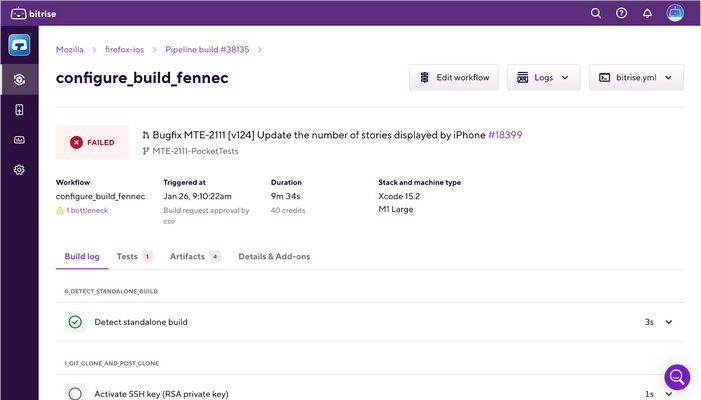
Task: Switch to the Artifacts tab
Action: click(x=195, y=257)
